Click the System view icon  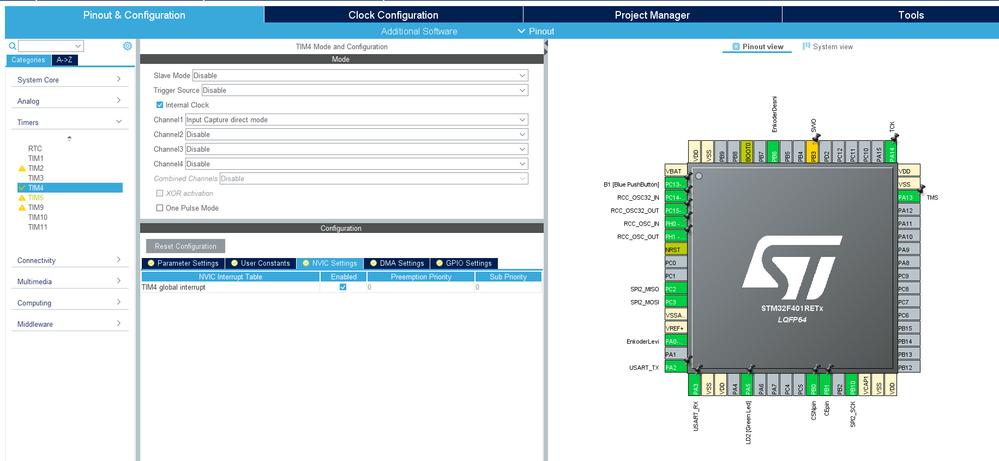click(807, 46)
